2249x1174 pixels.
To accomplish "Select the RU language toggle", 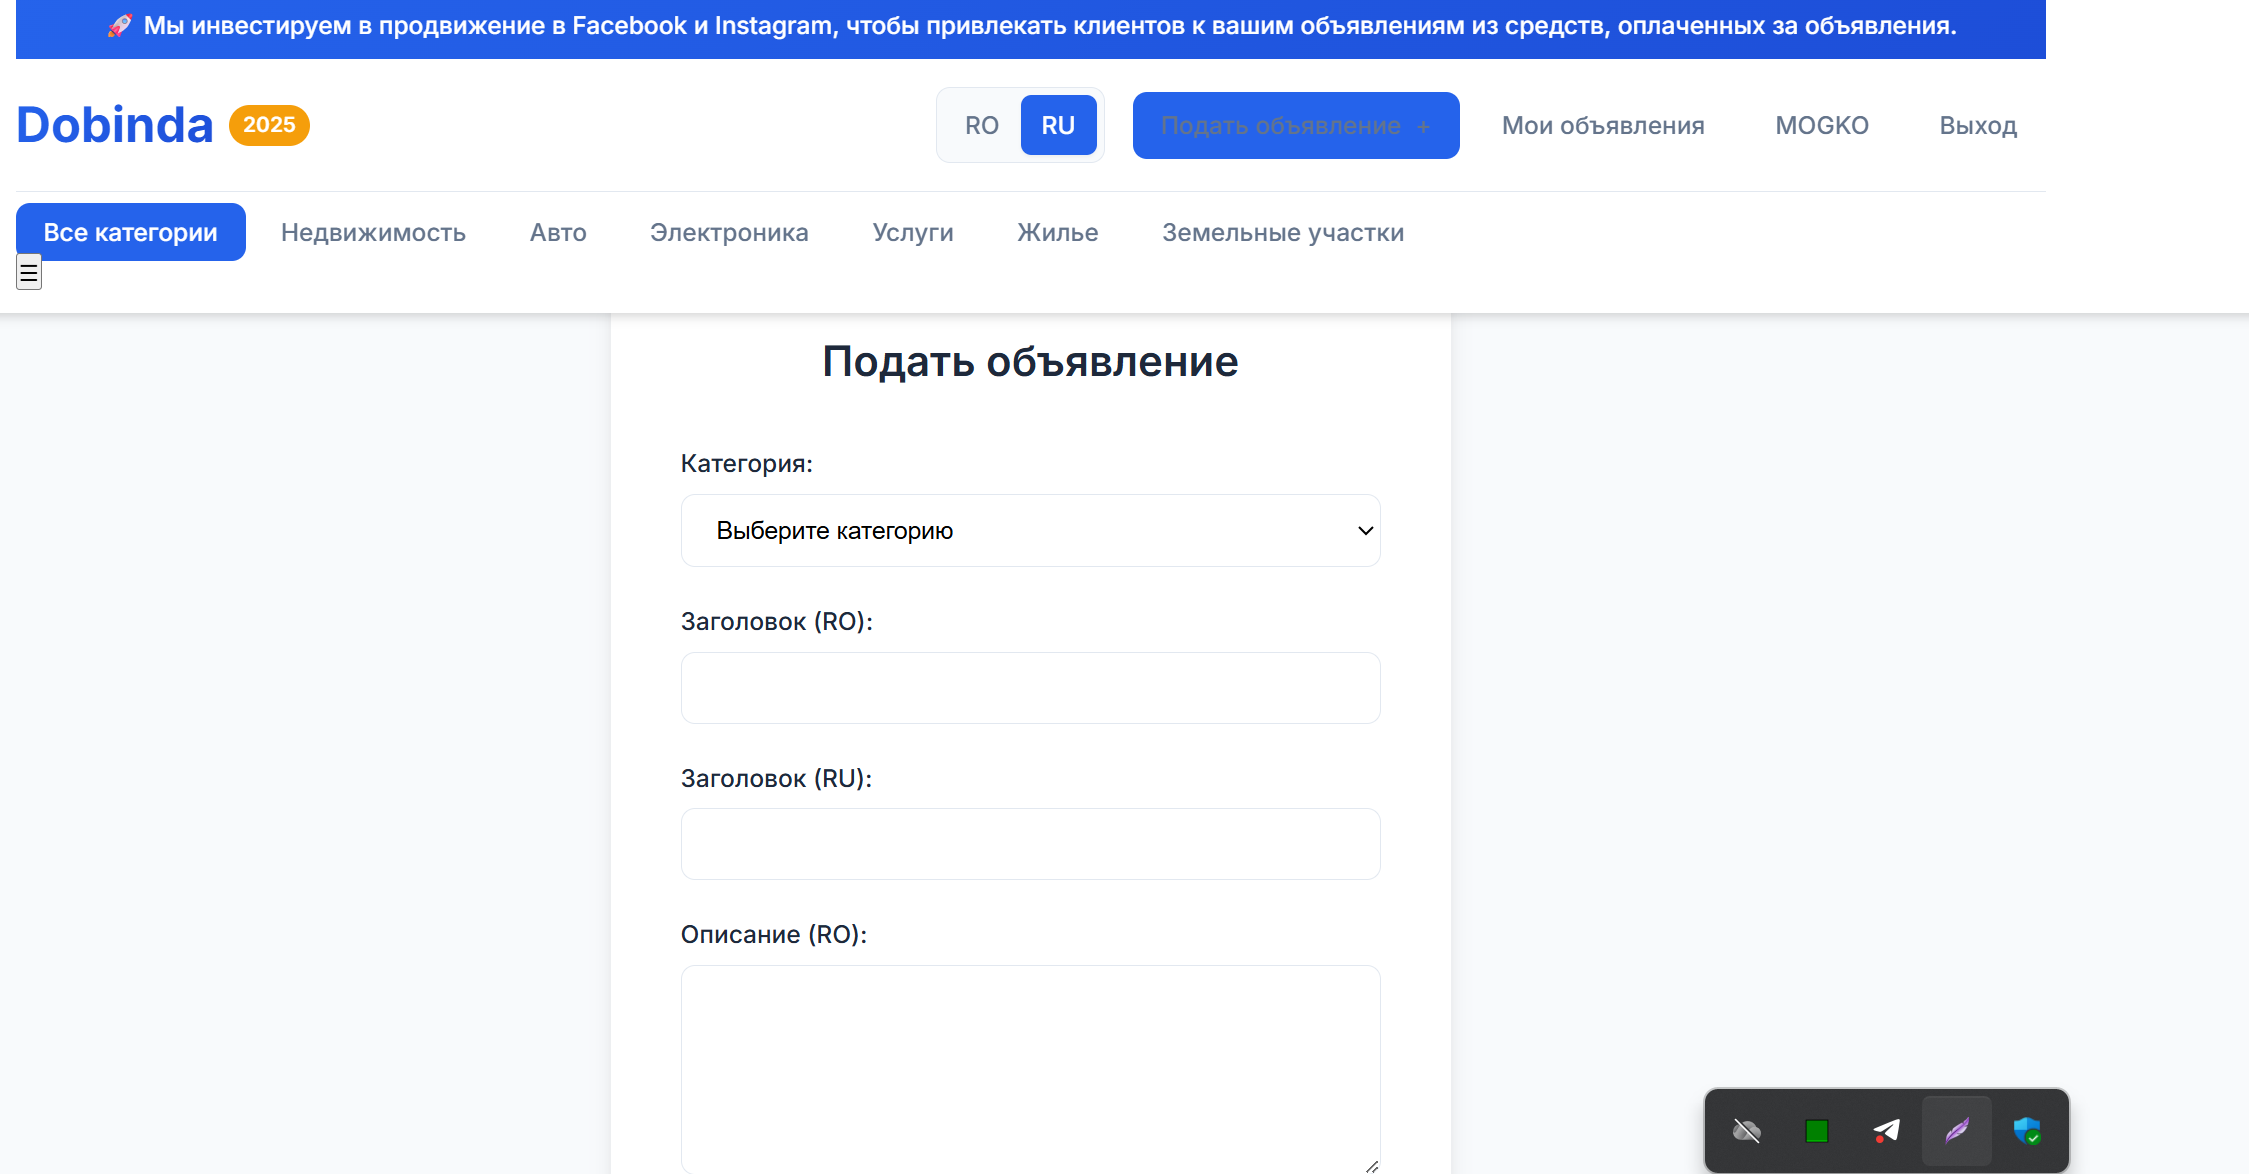I will click(1058, 125).
